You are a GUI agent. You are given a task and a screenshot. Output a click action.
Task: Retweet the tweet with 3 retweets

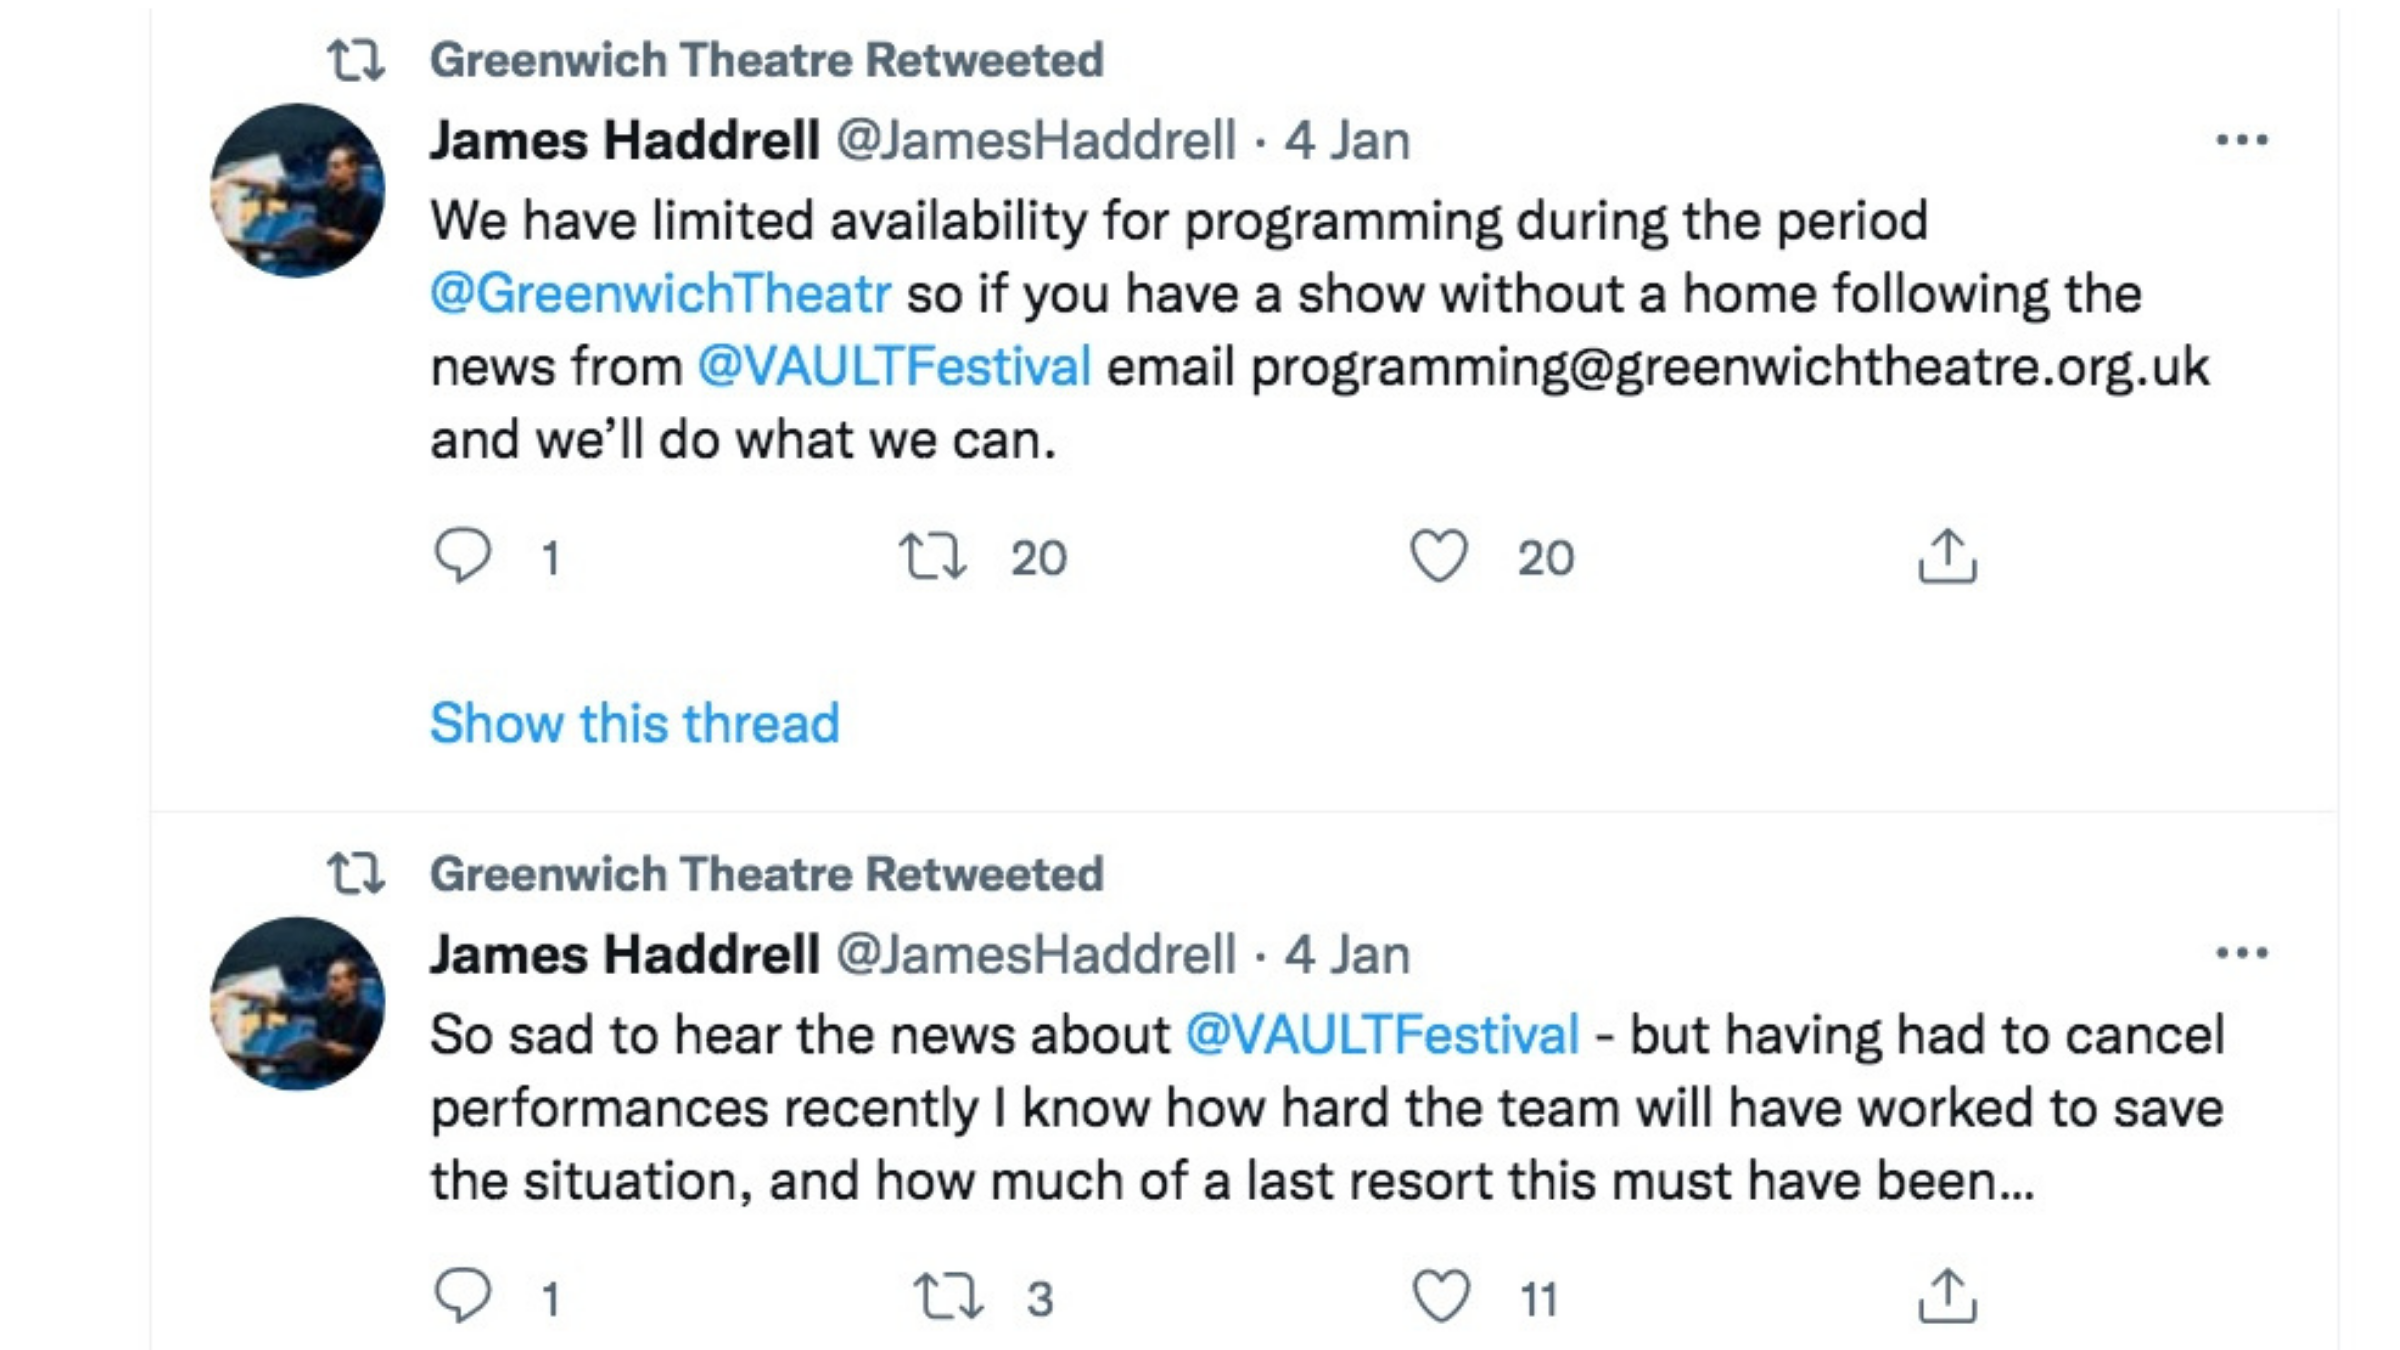[948, 1296]
